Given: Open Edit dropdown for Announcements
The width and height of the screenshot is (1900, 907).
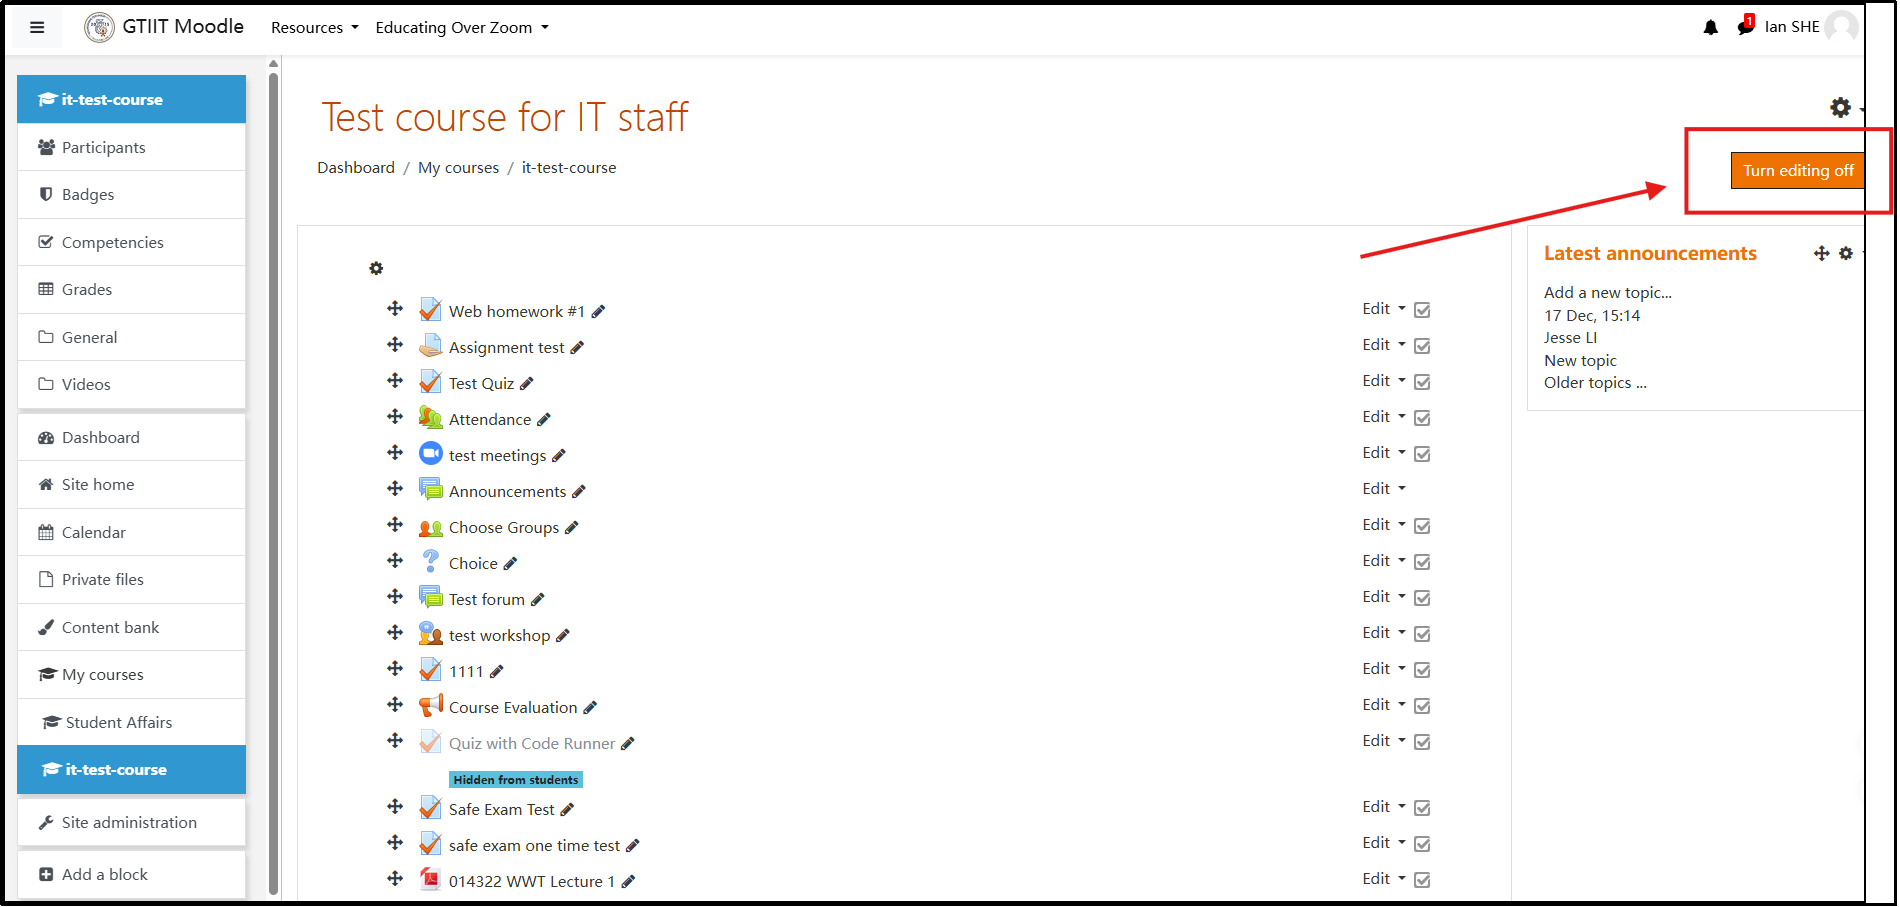Looking at the screenshot, I should [1383, 489].
